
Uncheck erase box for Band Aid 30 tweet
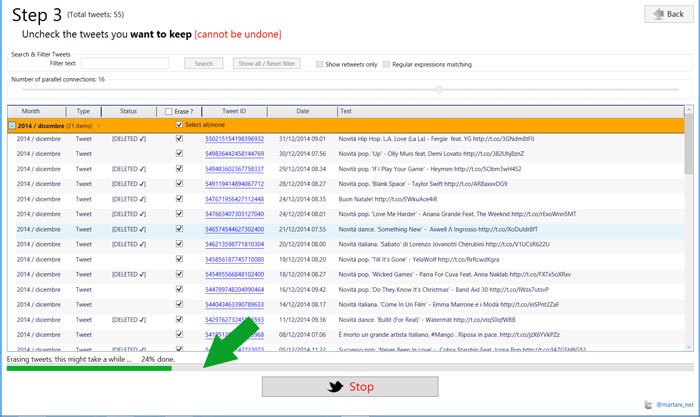point(179,289)
